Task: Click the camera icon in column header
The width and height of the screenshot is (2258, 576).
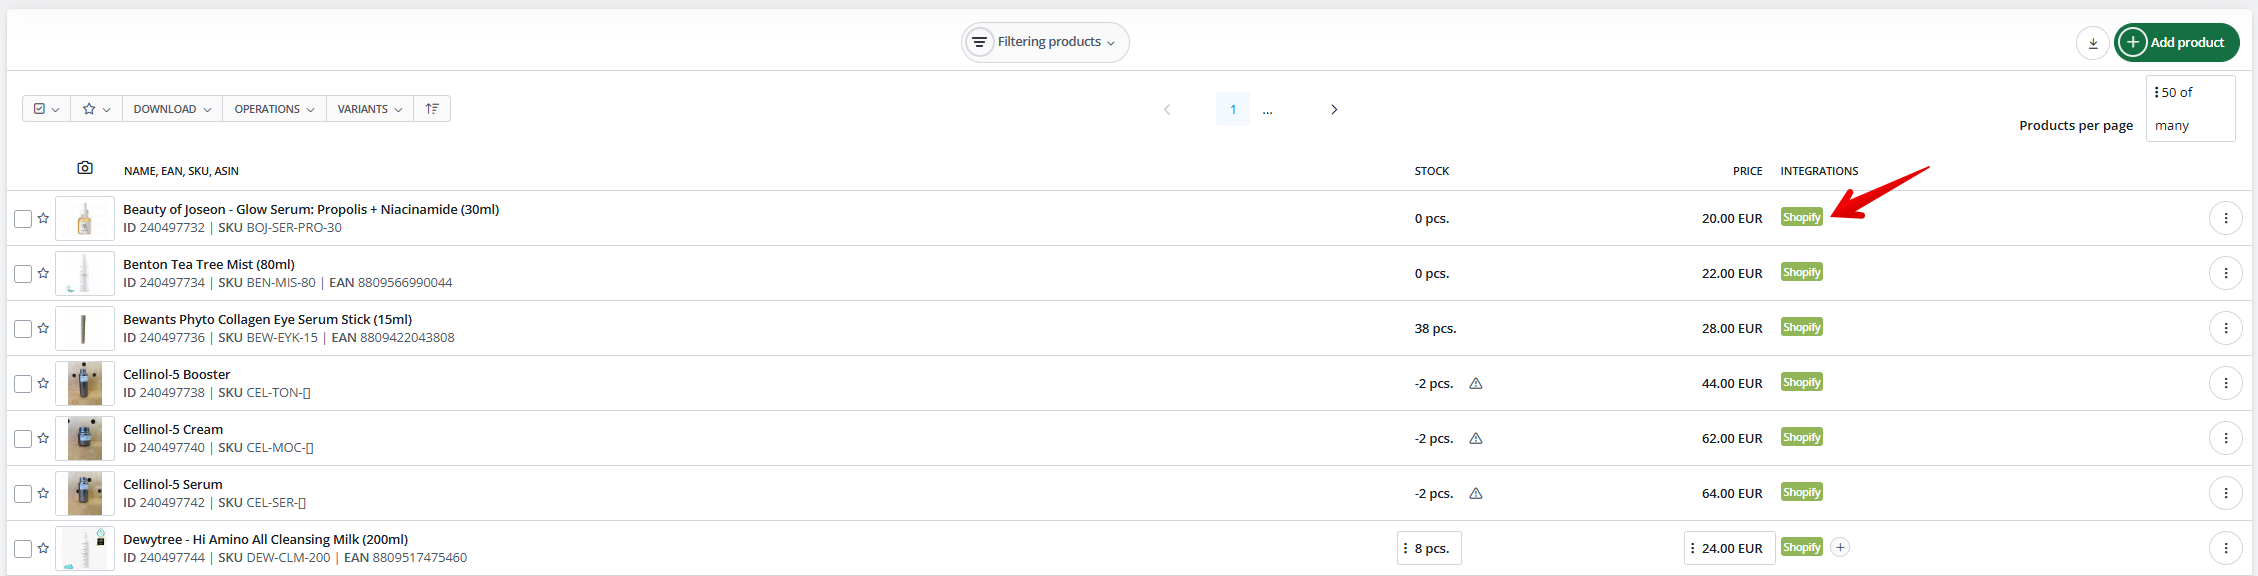Action: (x=85, y=168)
